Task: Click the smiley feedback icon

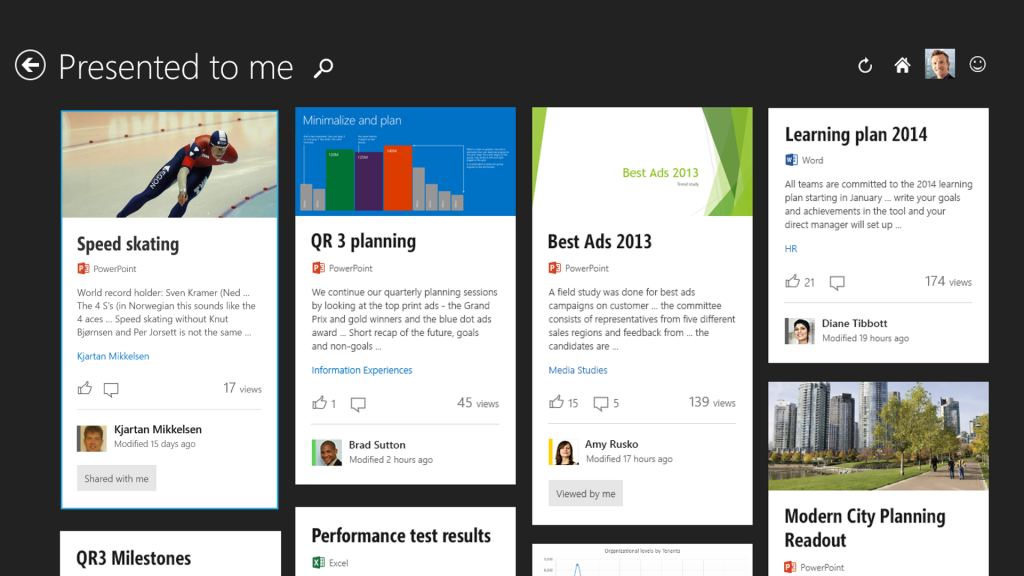Action: (x=978, y=65)
